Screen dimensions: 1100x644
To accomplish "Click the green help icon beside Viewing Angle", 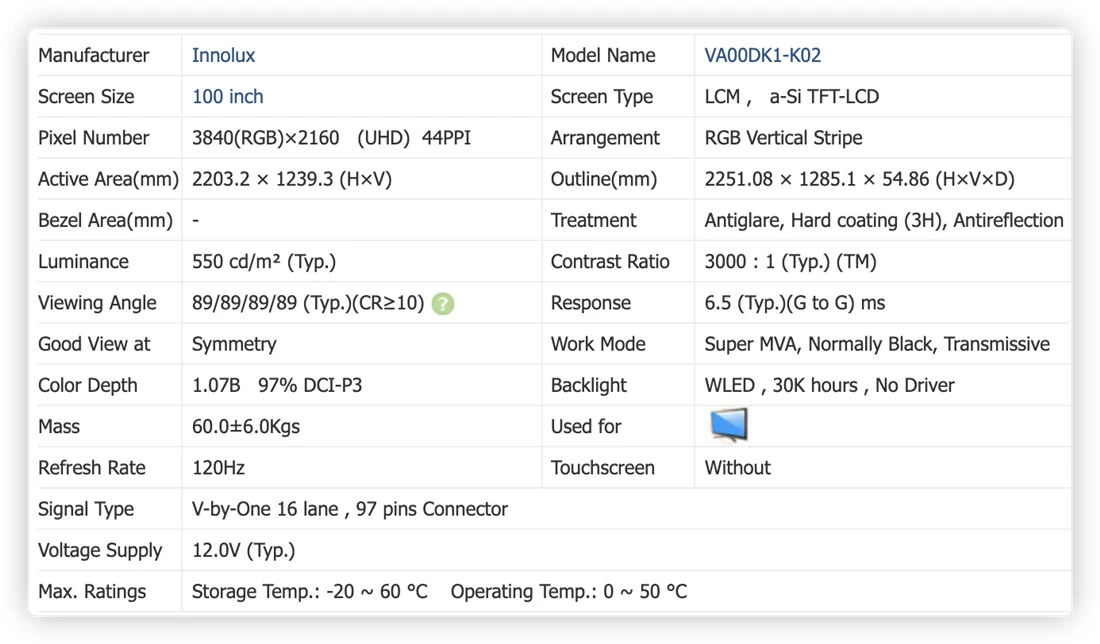I will (x=443, y=304).
